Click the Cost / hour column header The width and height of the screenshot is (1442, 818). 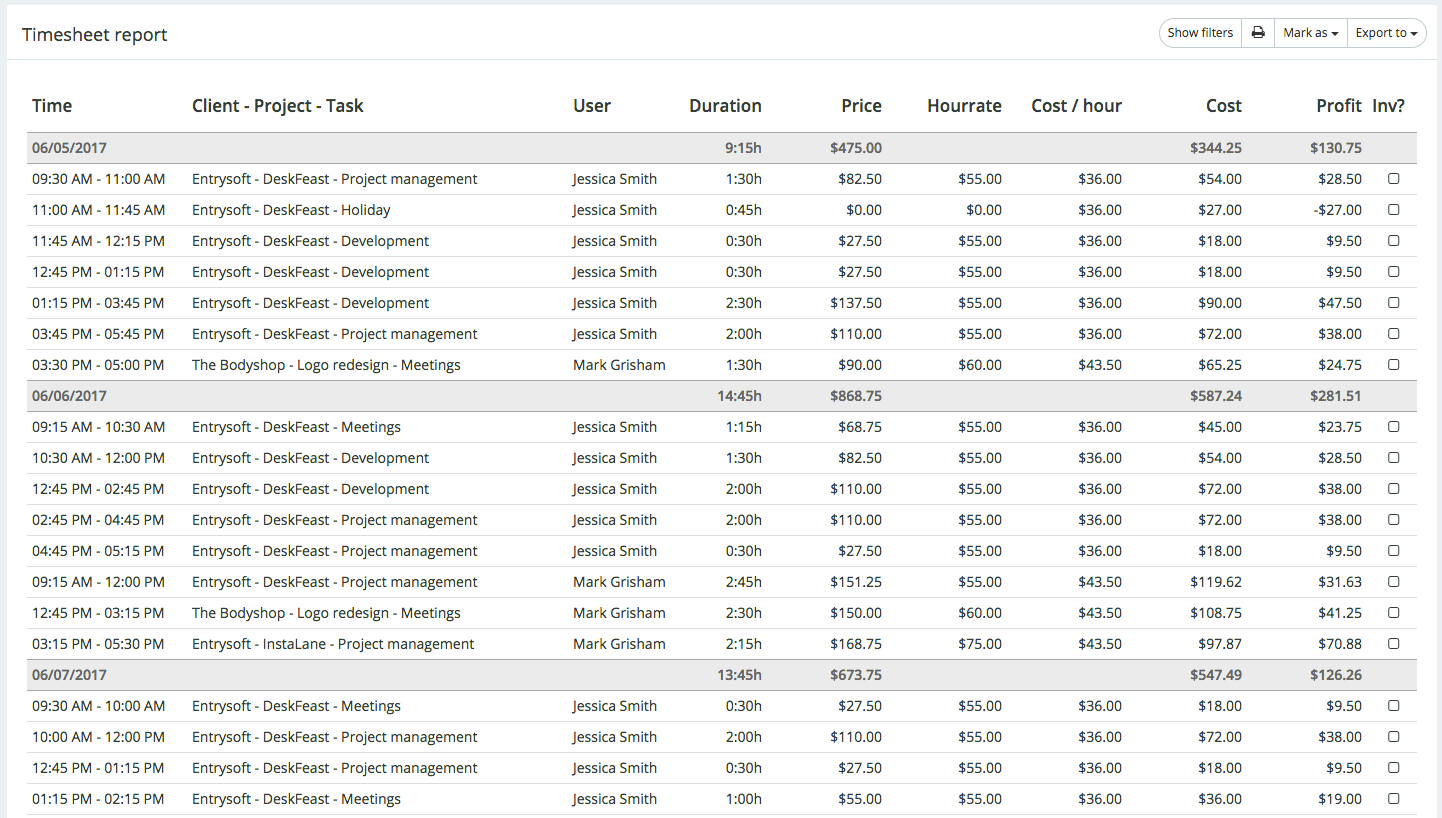tap(1076, 106)
